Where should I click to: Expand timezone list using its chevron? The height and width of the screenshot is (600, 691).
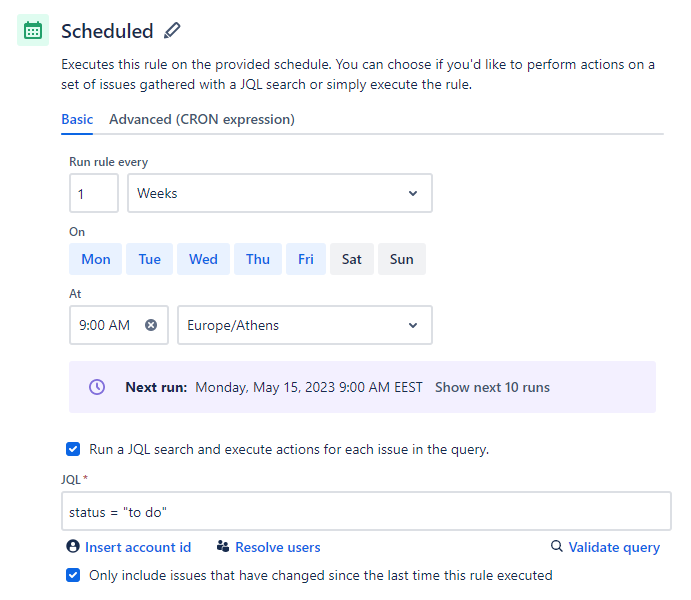point(413,325)
